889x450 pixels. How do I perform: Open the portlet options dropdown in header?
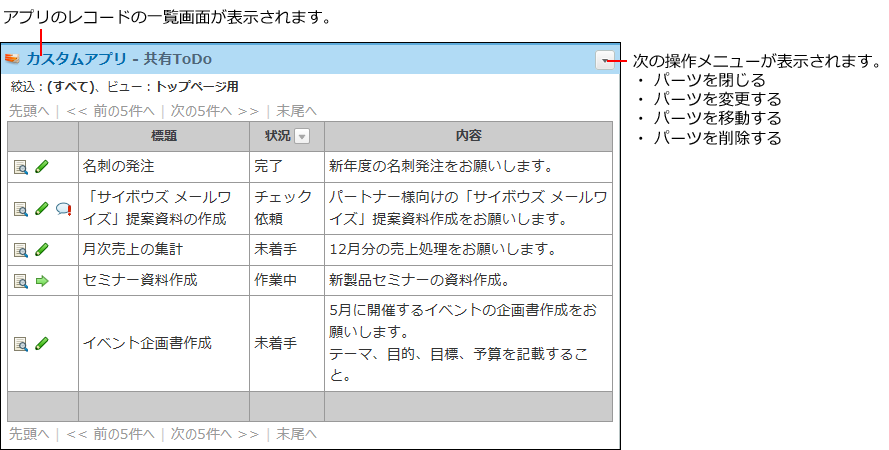point(605,60)
